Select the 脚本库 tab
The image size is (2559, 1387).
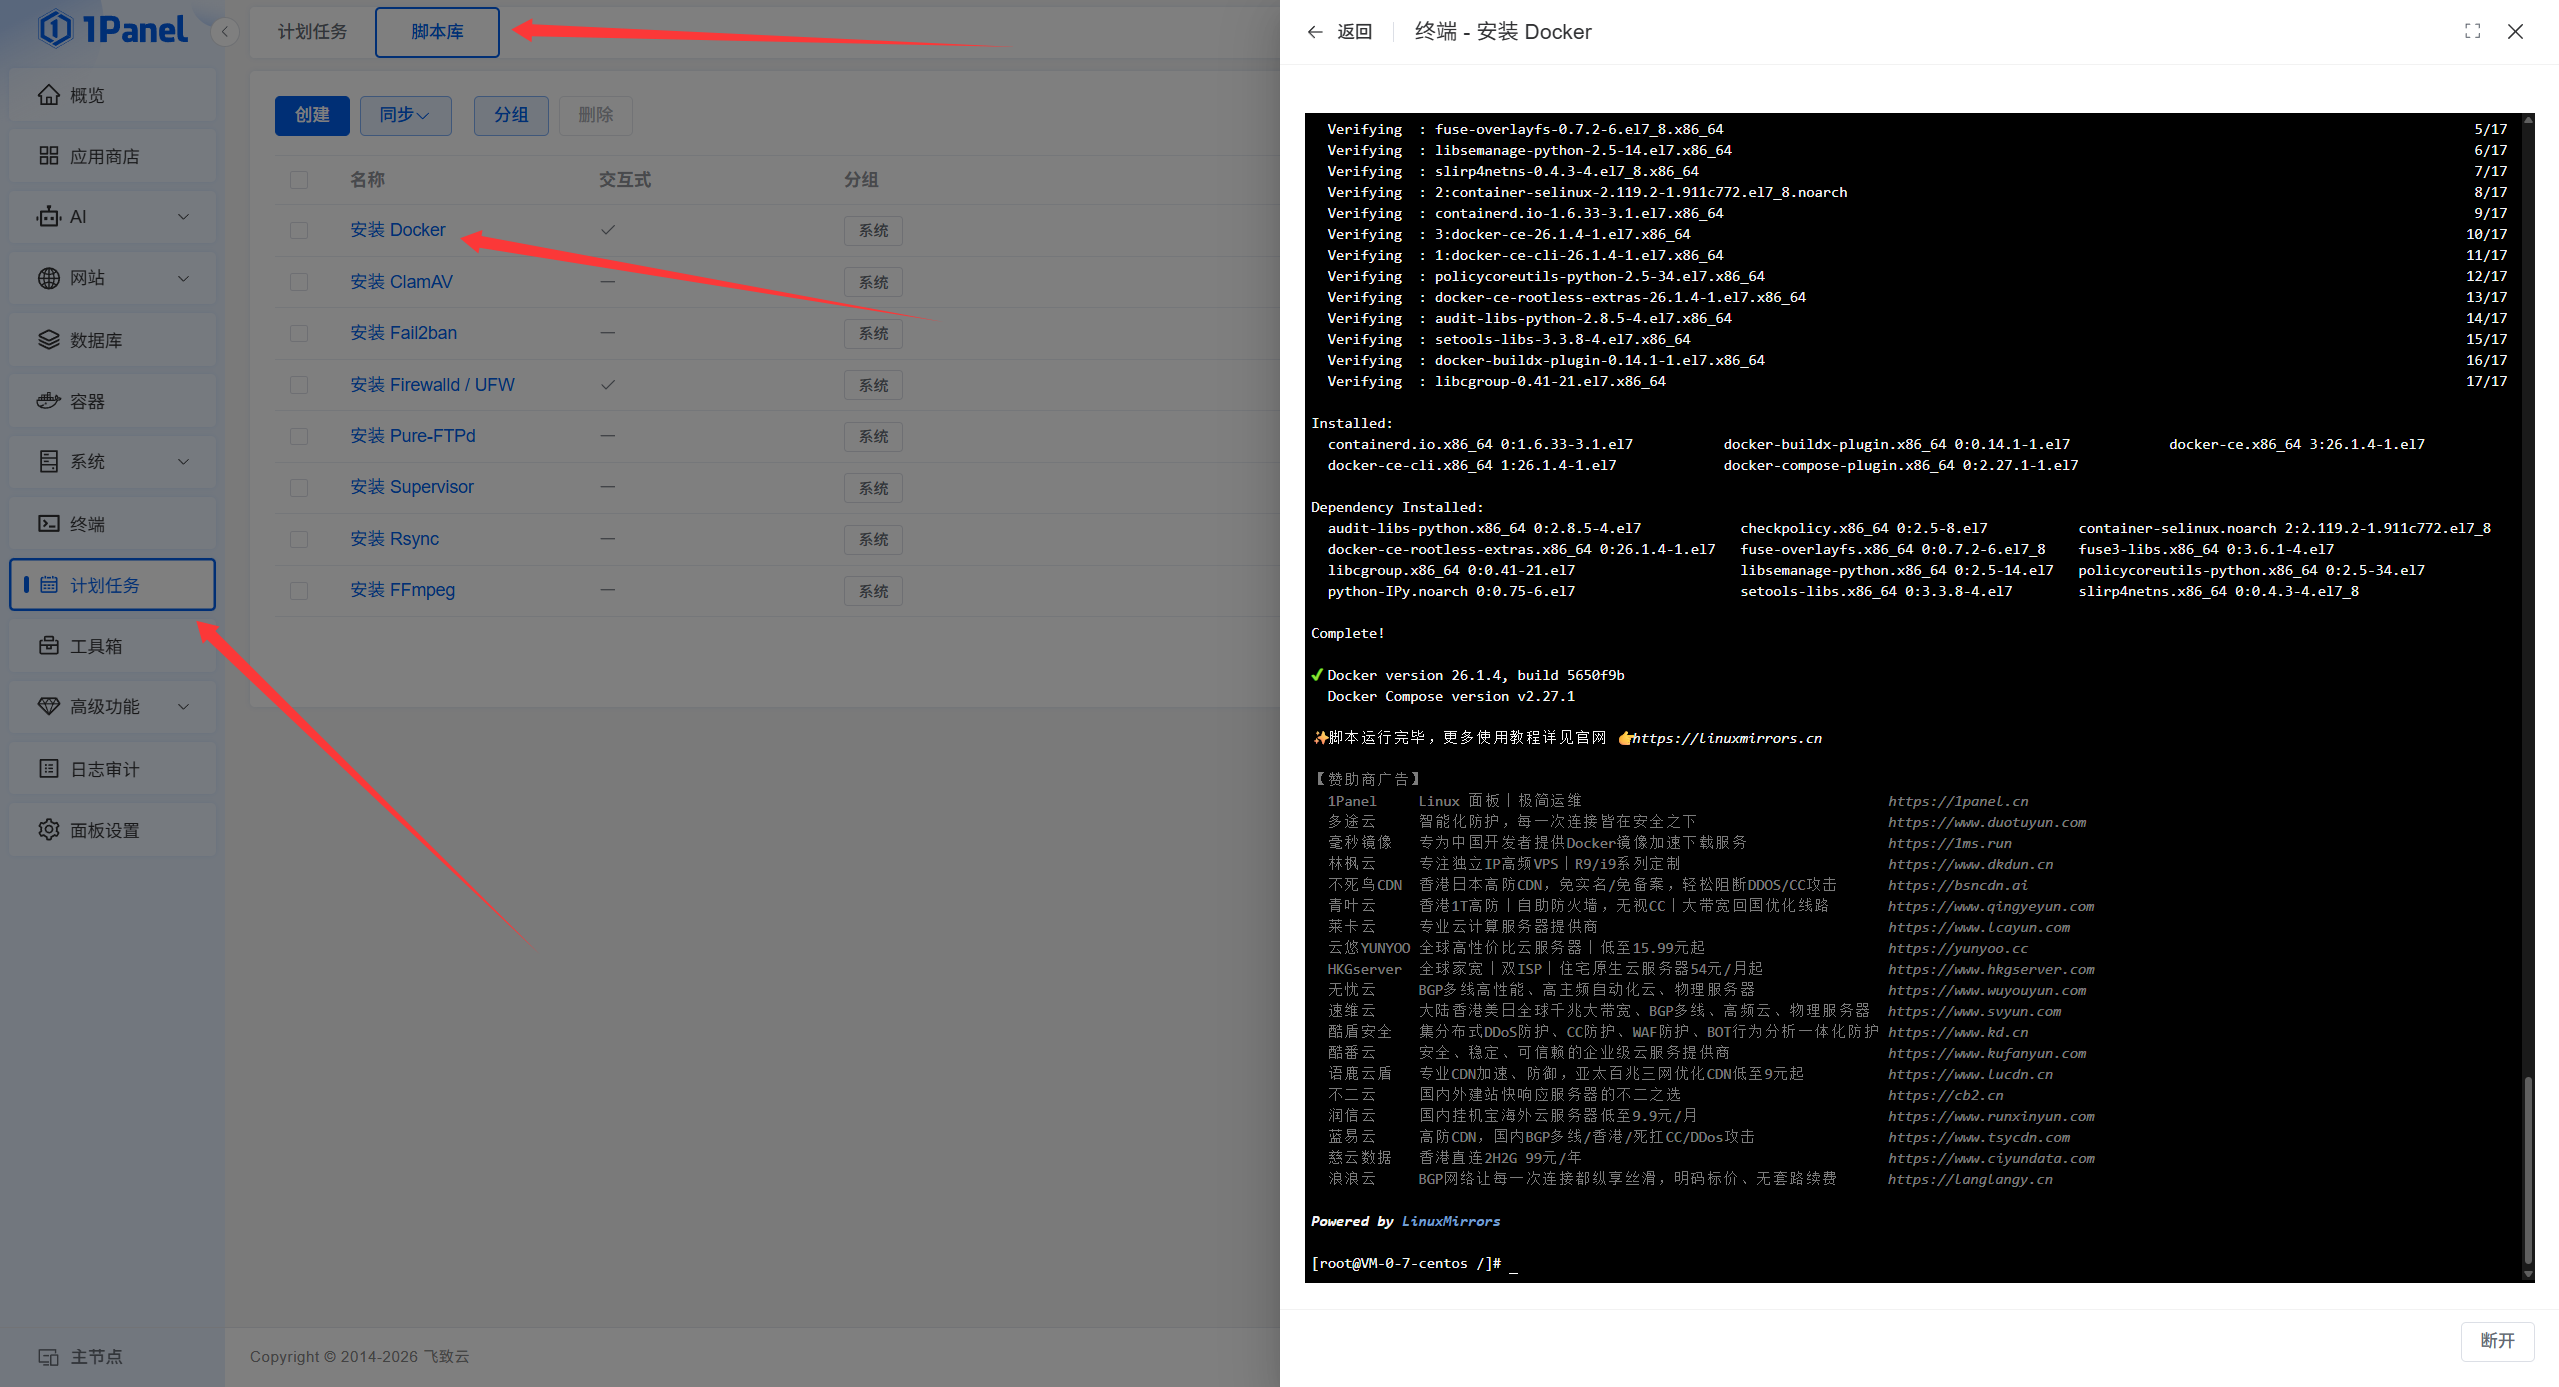[437, 32]
